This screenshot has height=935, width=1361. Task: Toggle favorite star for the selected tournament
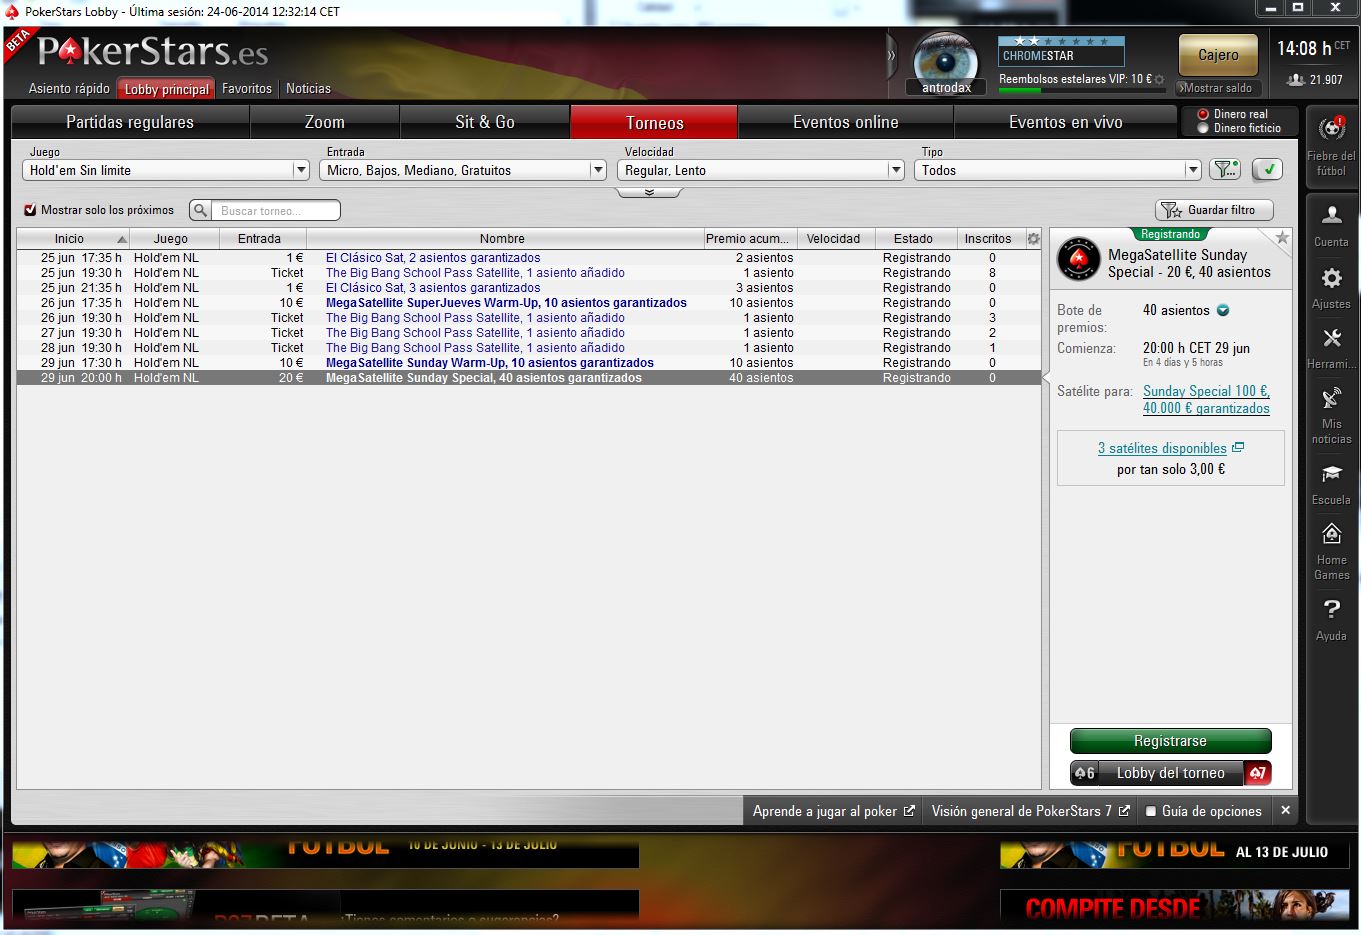pyautogui.click(x=1282, y=238)
